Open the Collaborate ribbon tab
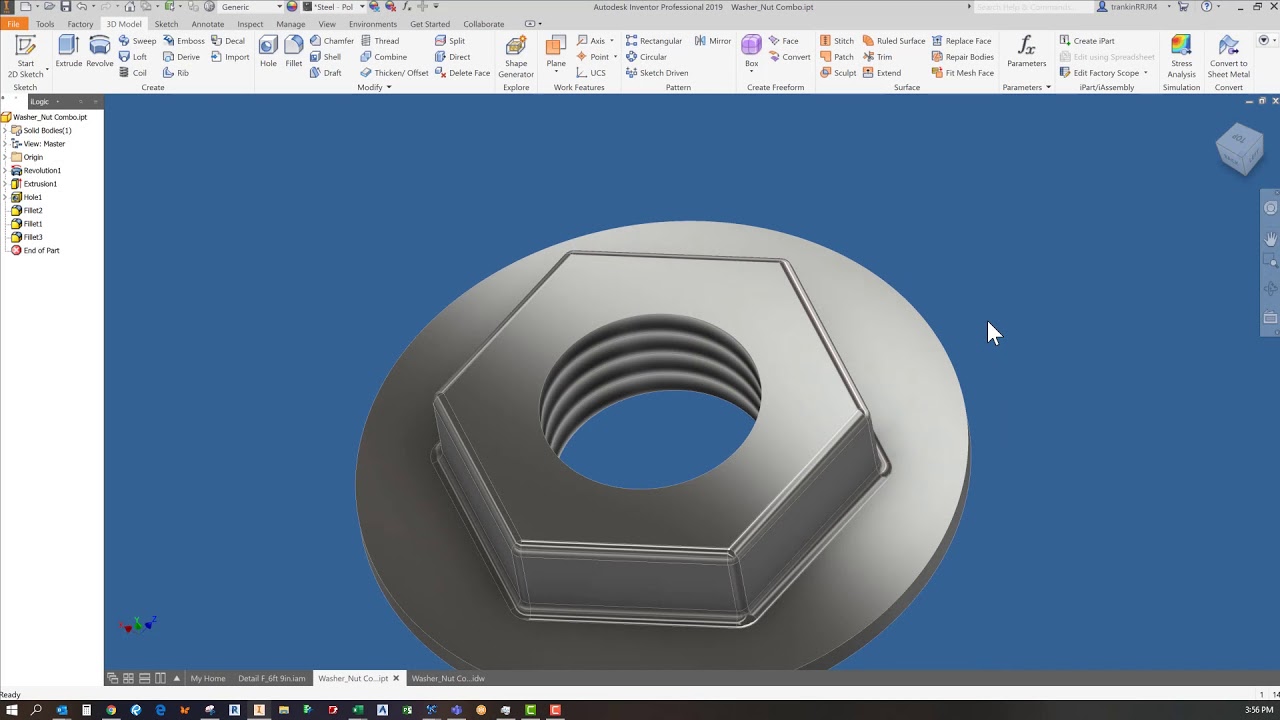The image size is (1280, 720). click(484, 24)
